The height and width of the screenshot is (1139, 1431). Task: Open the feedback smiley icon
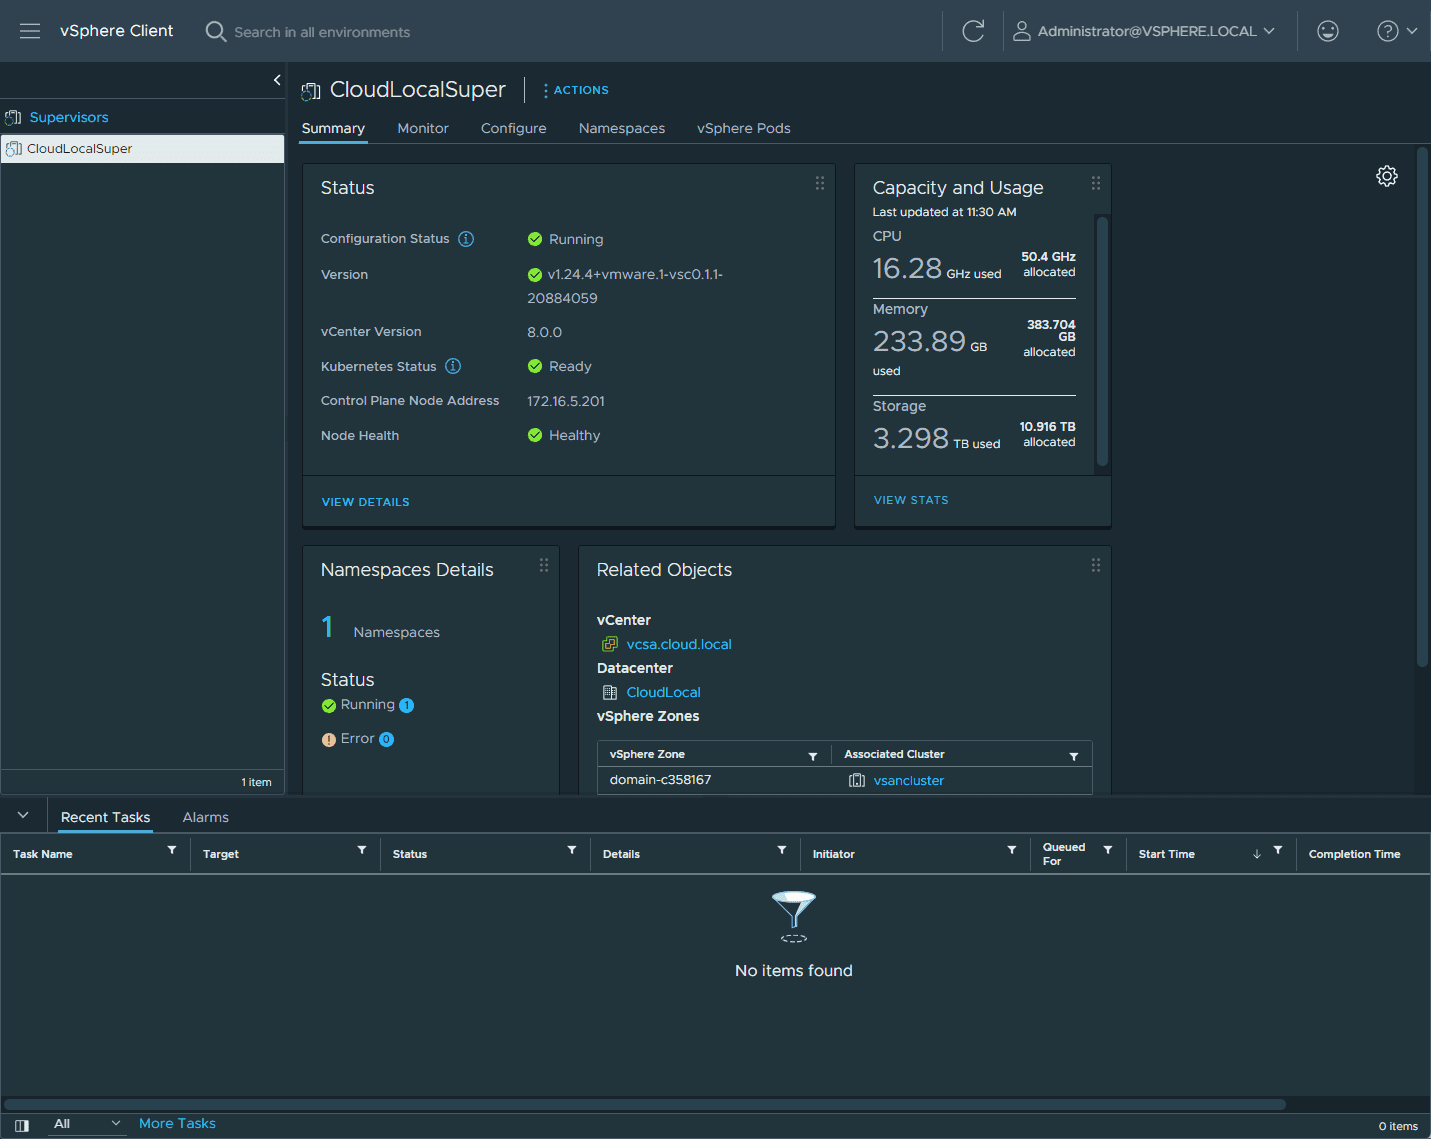1327,31
